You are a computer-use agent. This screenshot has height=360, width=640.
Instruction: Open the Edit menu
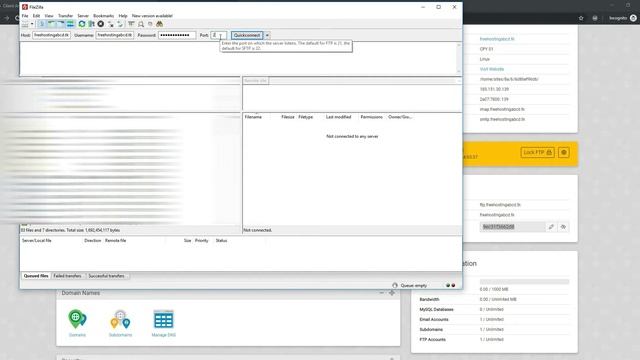point(36,16)
